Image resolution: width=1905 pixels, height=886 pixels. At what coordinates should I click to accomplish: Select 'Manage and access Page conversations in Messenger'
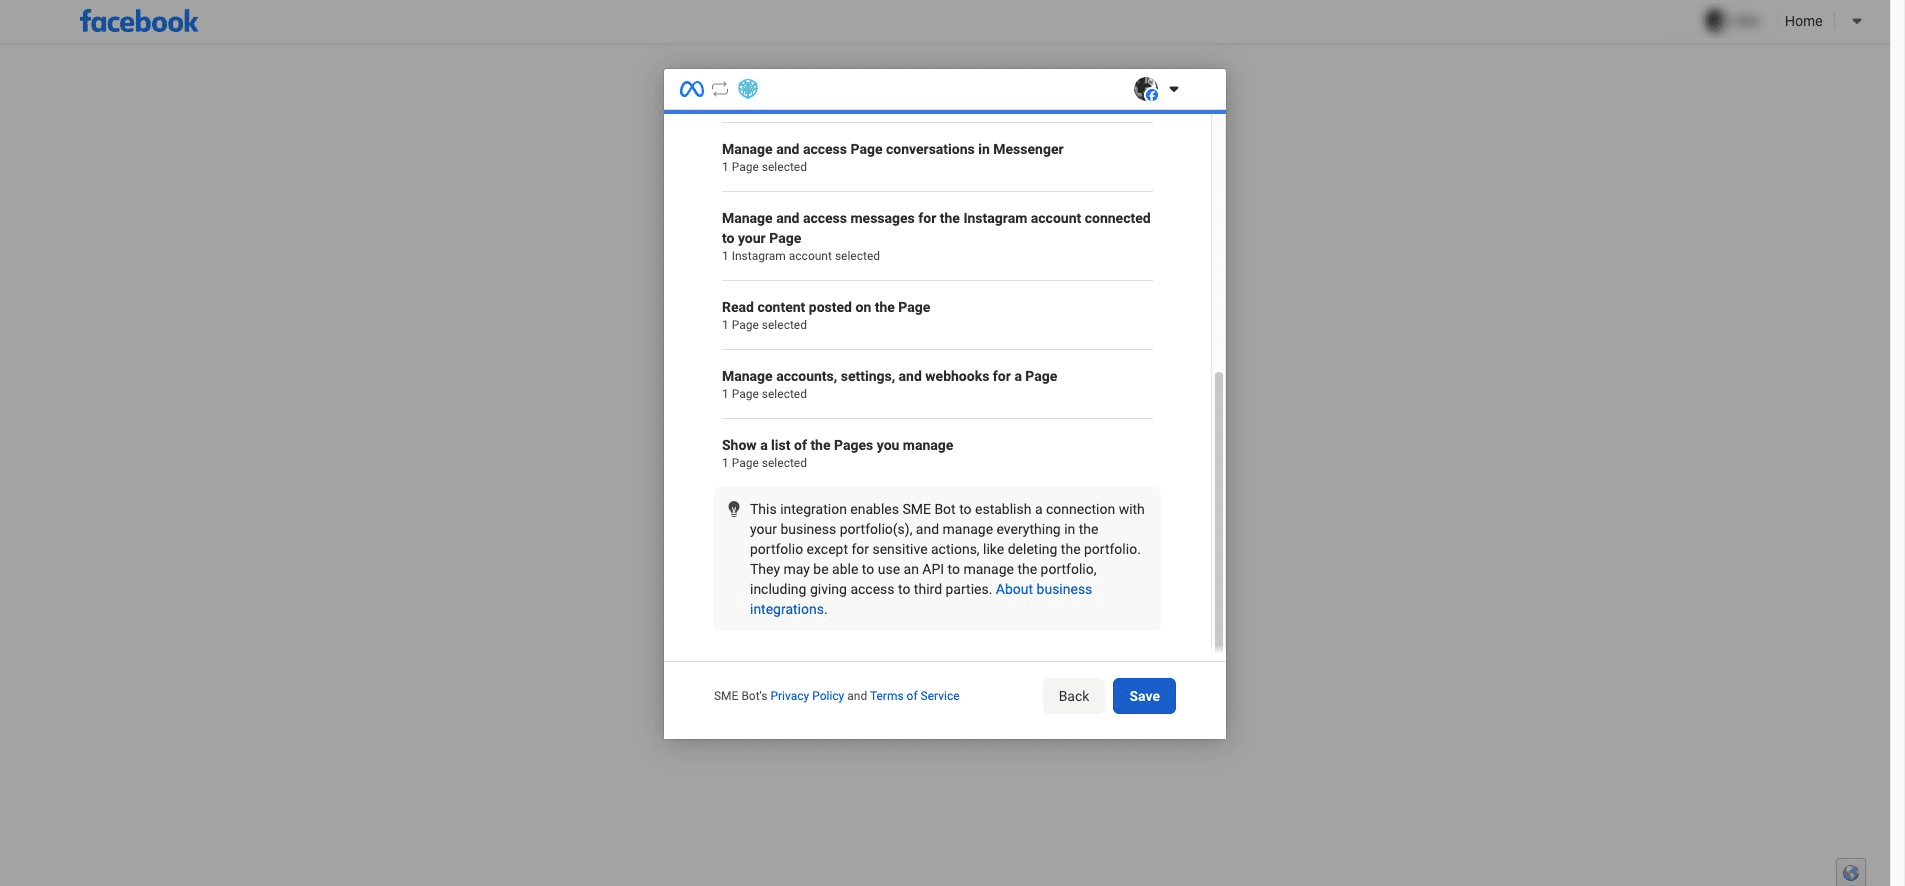tap(937, 158)
